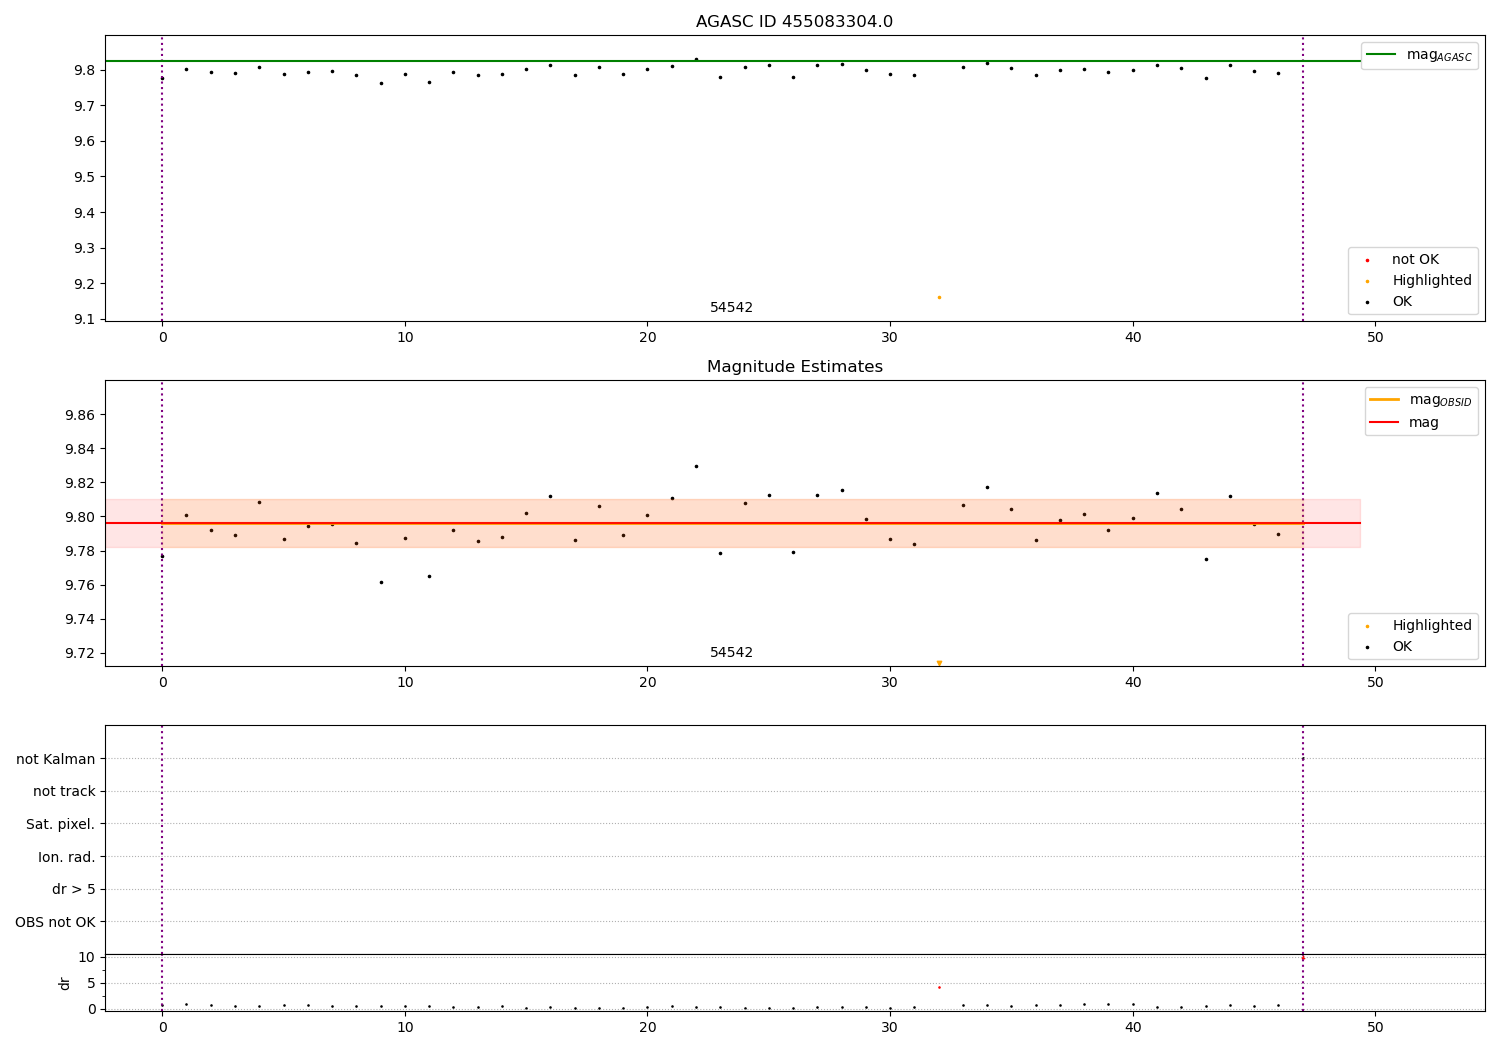1500x1050 pixels.
Task: Click the 'OBS not OK' axis label
Action: point(56,922)
